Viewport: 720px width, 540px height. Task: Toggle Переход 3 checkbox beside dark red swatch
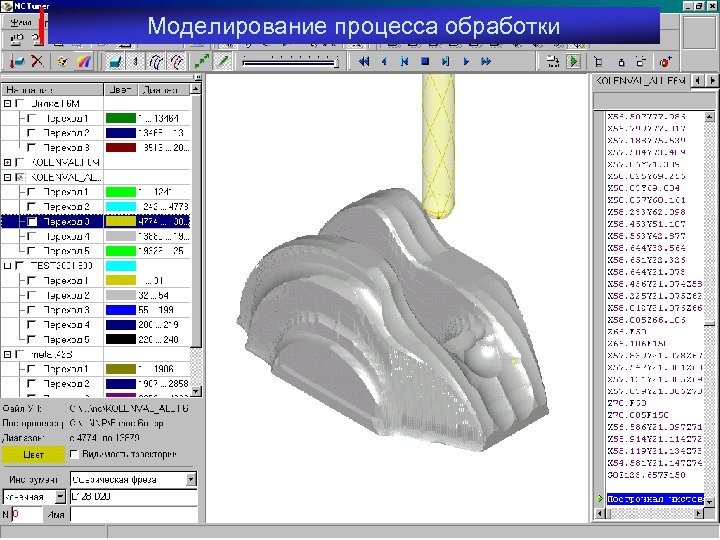32,147
